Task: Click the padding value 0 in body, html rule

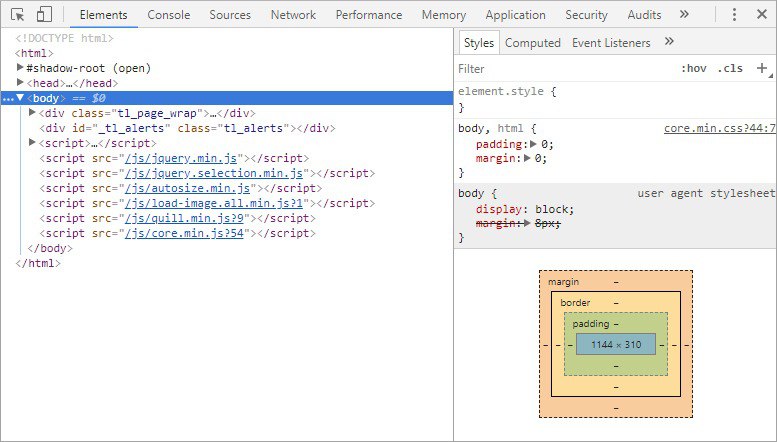Action: 547,144
